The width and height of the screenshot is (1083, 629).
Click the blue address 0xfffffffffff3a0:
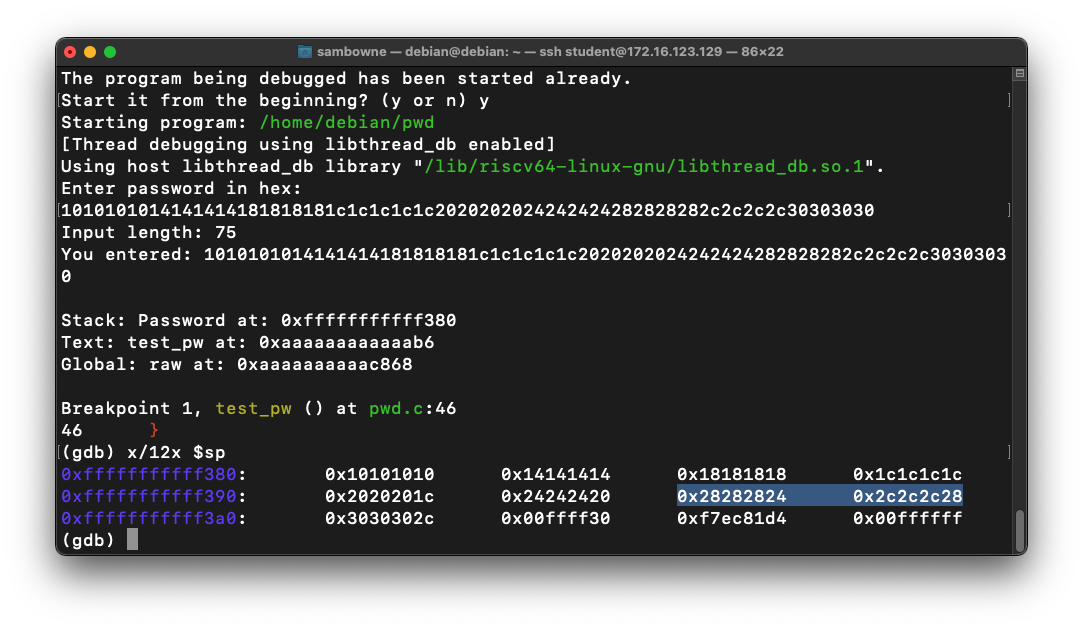point(154,519)
